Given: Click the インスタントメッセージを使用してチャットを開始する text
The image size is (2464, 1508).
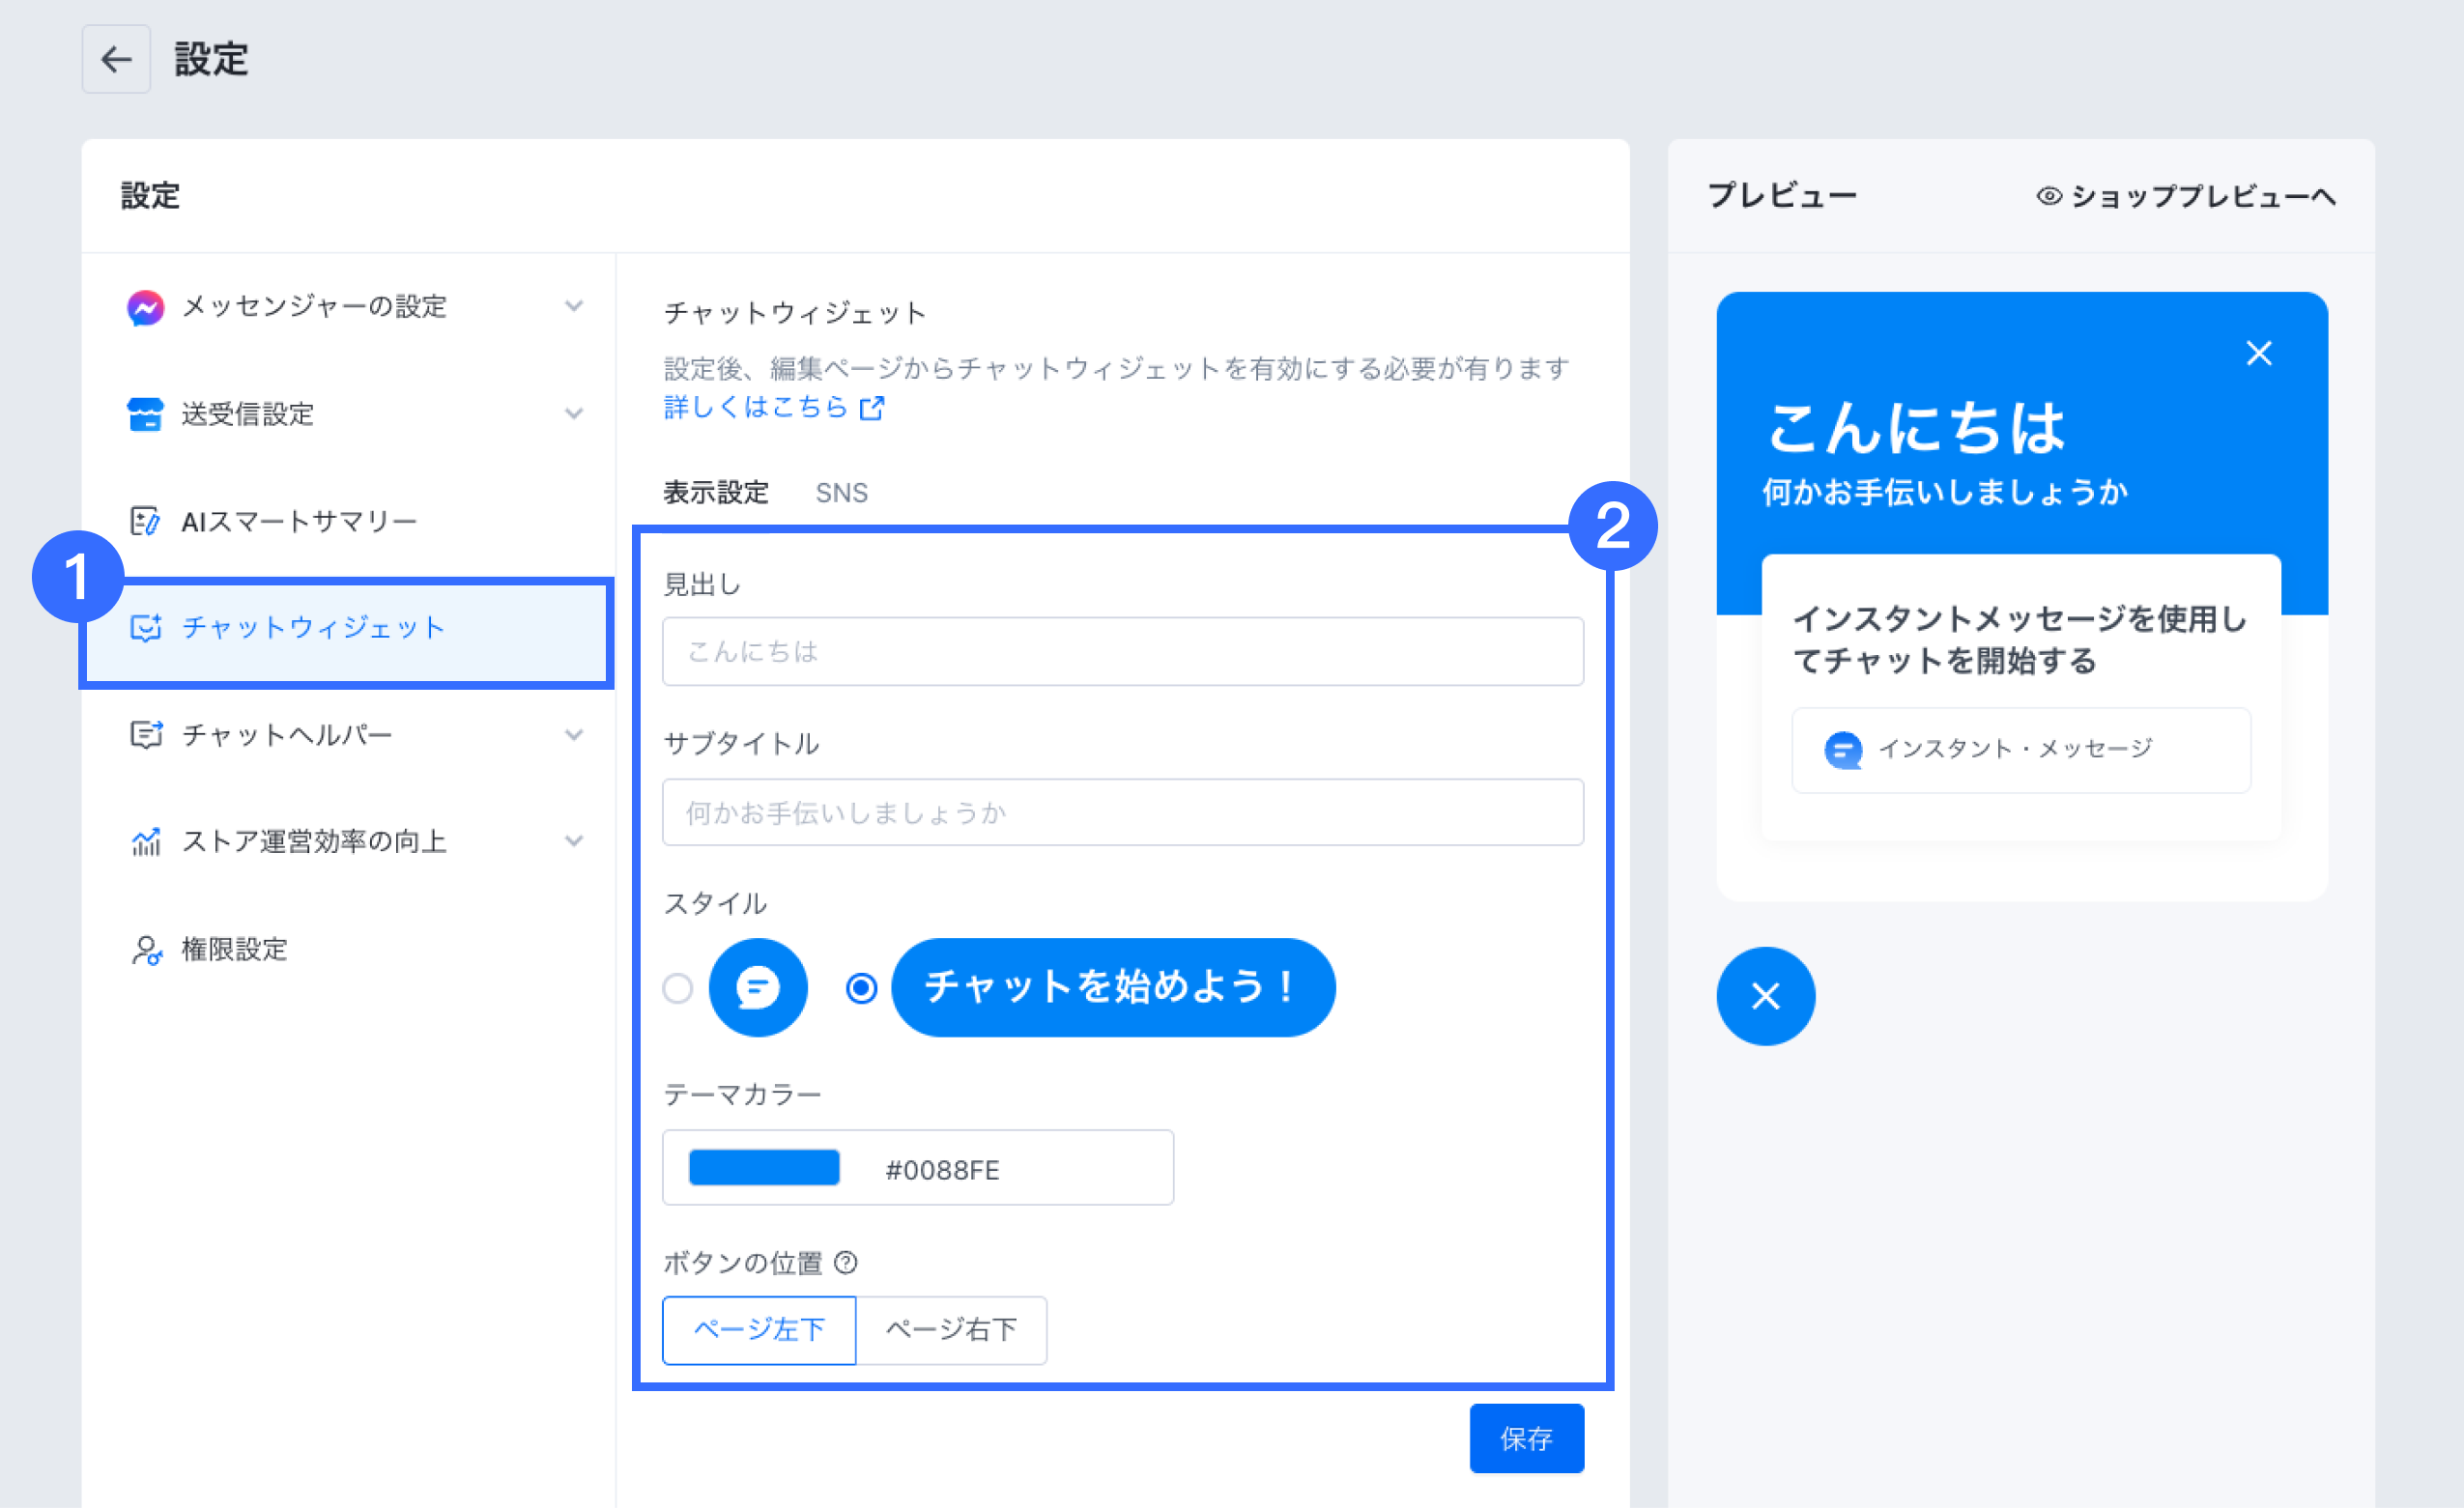Looking at the screenshot, I should (x=2020, y=640).
